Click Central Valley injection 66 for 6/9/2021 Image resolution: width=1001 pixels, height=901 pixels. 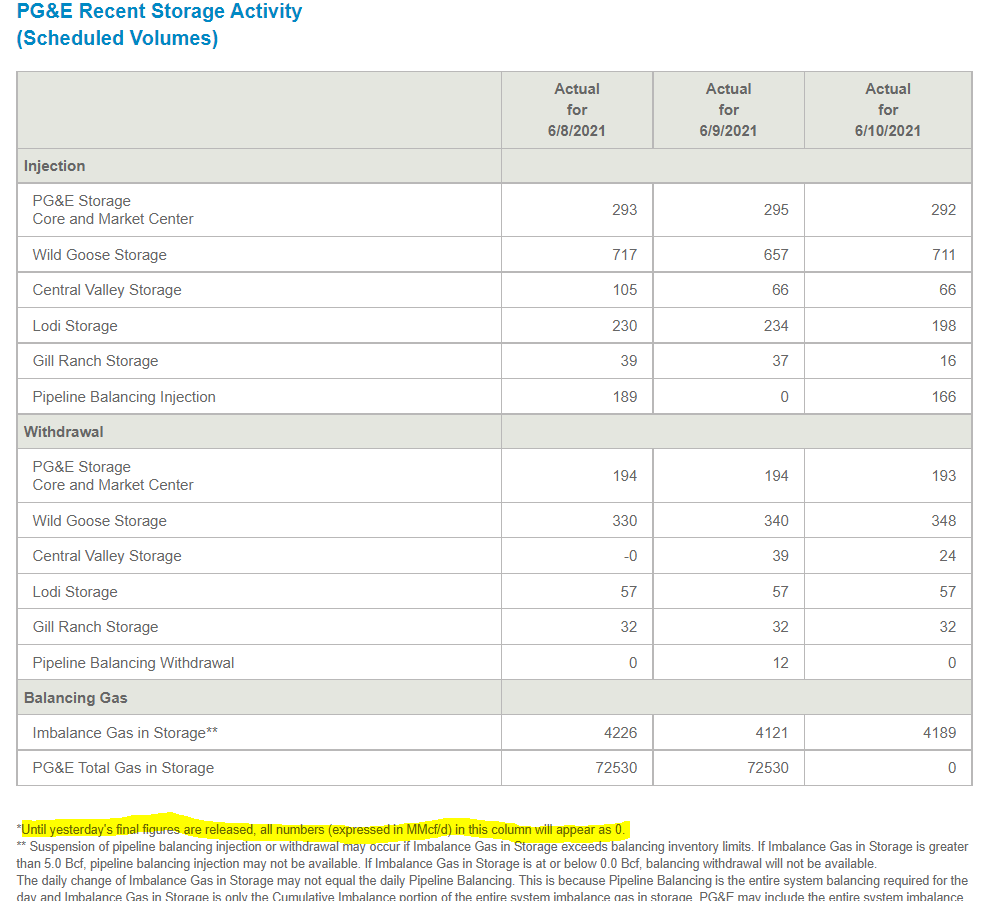780,290
